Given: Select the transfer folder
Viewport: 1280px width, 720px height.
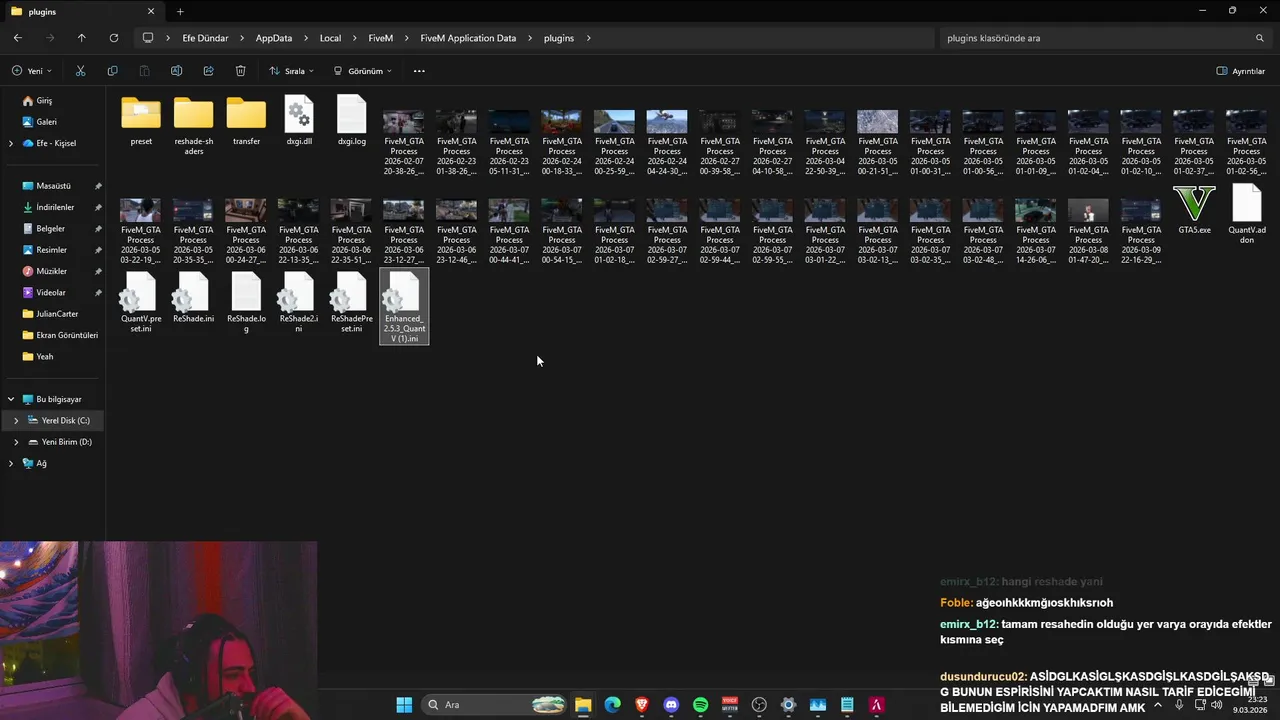Looking at the screenshot, I should coord(246,121).
